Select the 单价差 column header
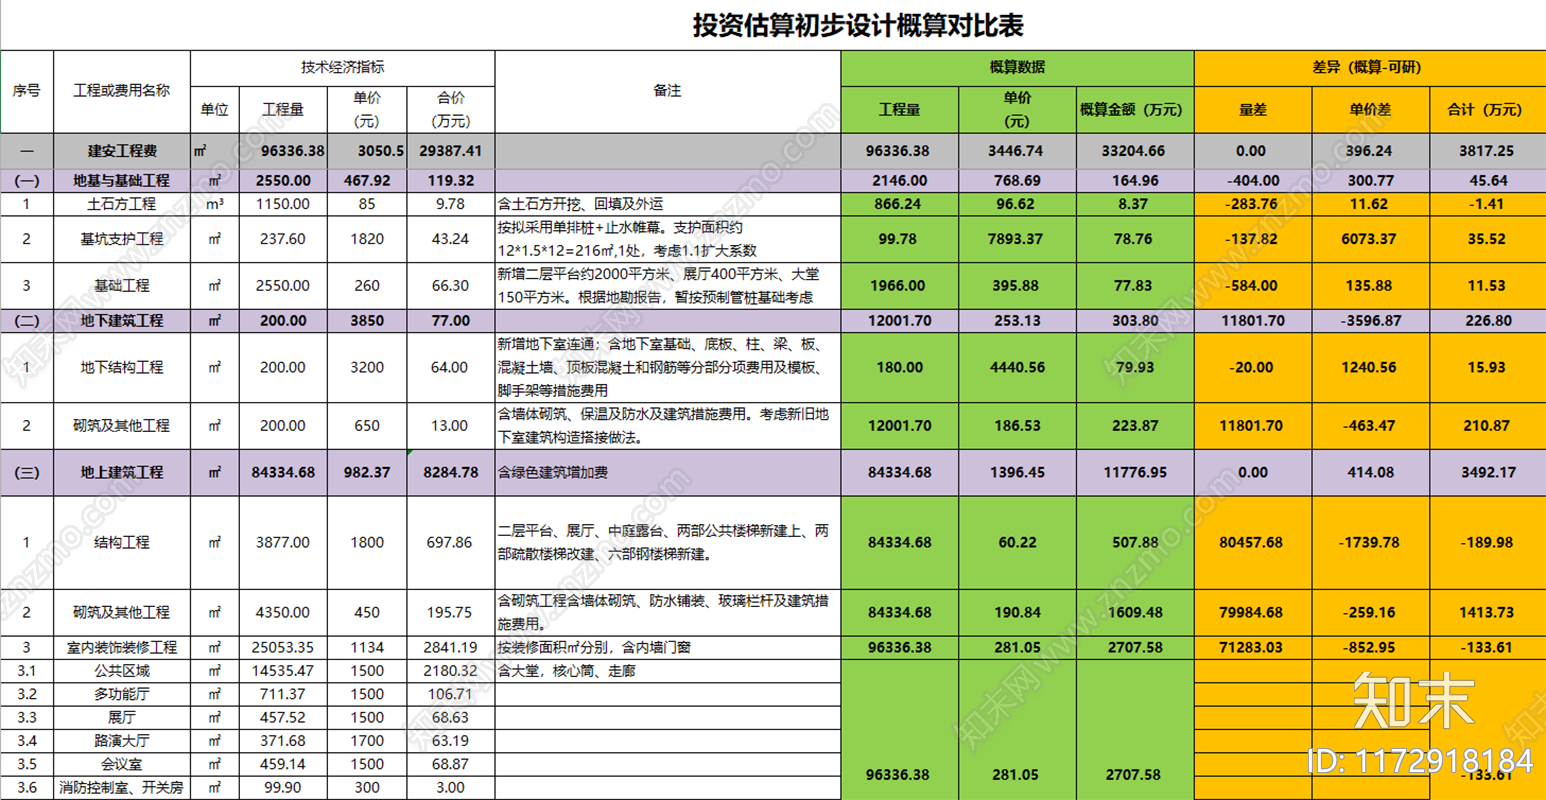Image resolution: width=1546 pixels, height=800 pixels. (x=1369, y=110)
